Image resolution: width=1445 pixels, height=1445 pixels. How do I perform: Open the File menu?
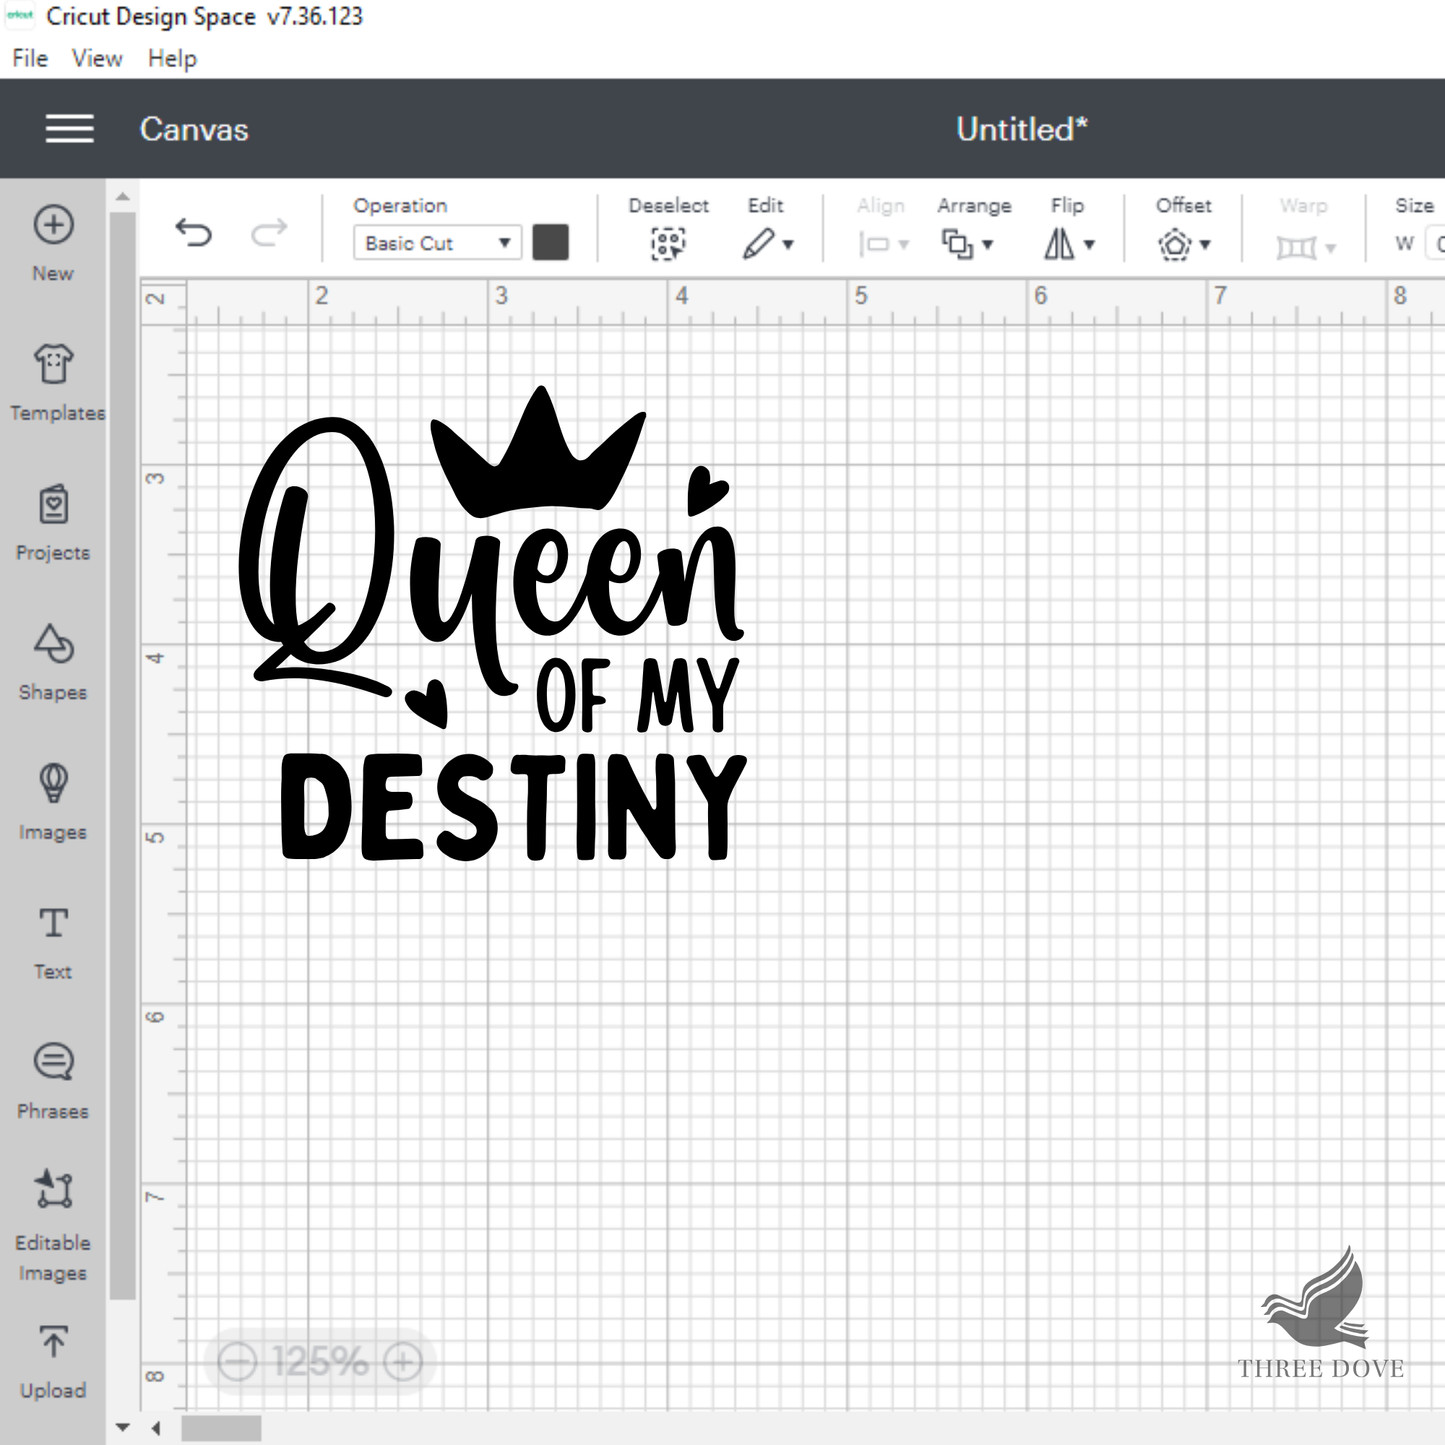coord(30,58)
